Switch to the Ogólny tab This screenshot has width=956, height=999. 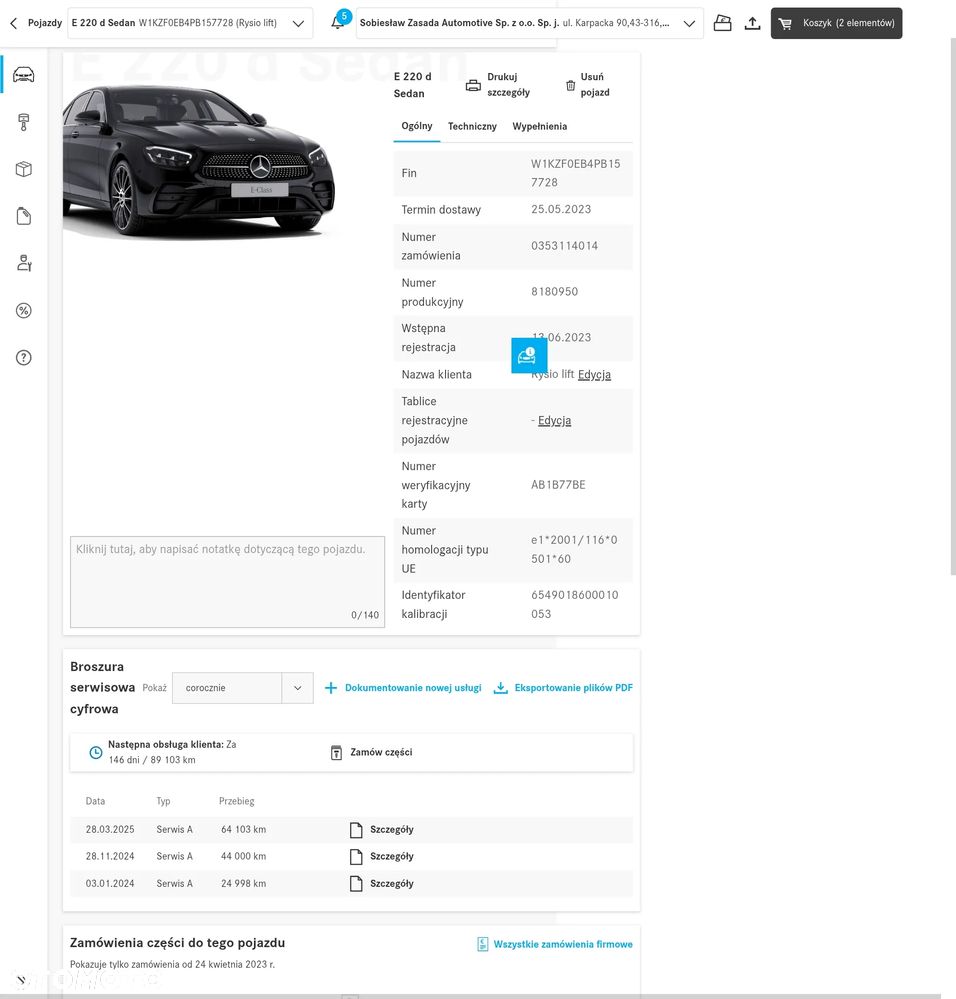click(x=417, y=126)
